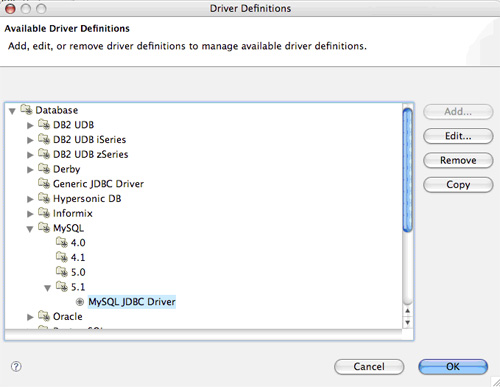This screenshot has height=387, width=500.
Task: Select the DB2 UDB zSeries entry
Action: (91, 154)
